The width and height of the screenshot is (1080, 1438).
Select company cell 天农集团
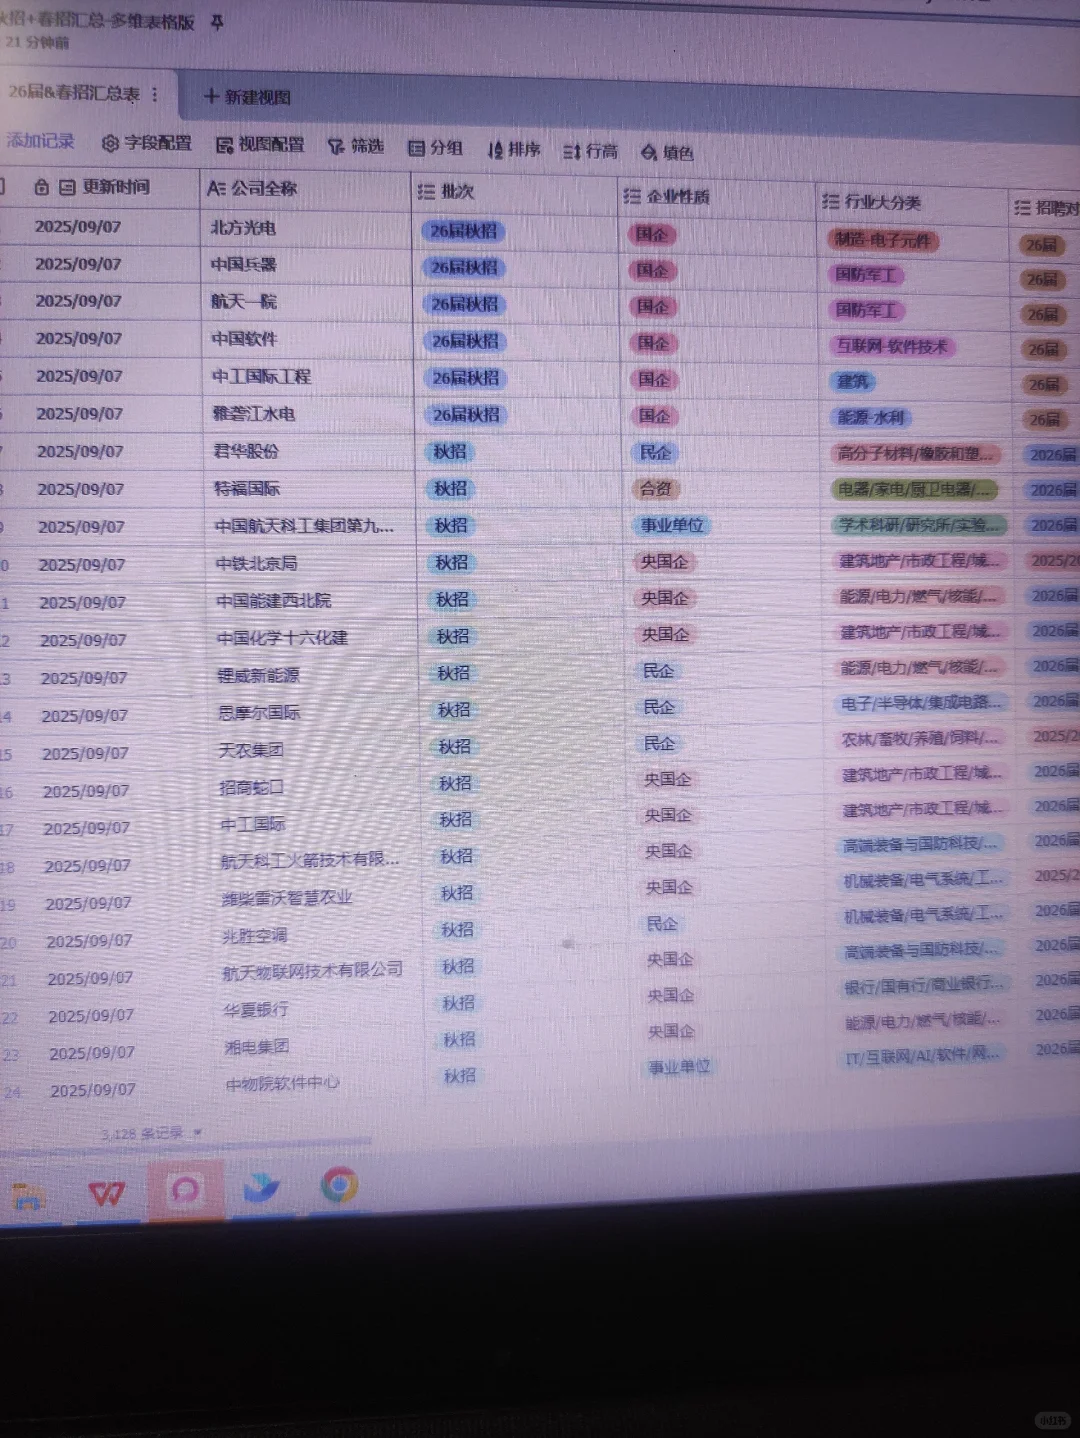251,750
